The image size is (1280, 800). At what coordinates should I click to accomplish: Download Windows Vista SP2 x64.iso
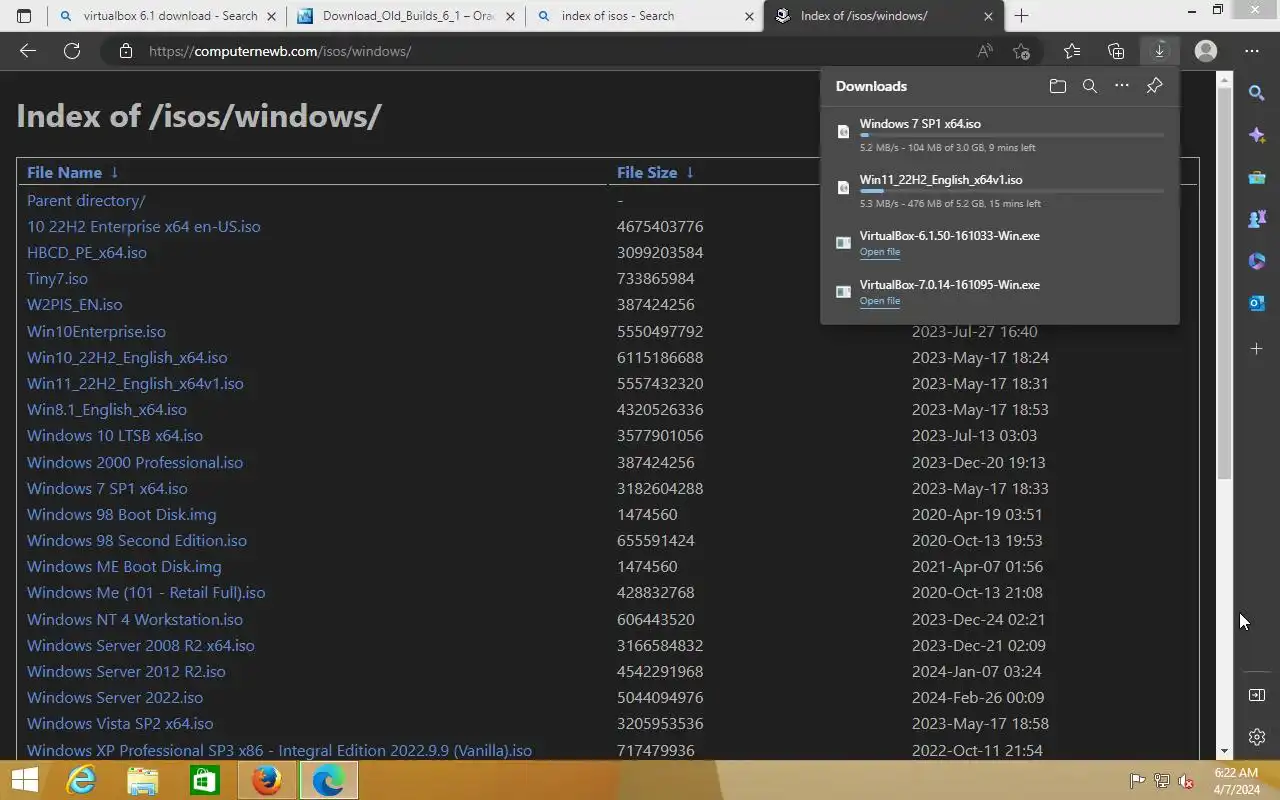pos(120,723)
